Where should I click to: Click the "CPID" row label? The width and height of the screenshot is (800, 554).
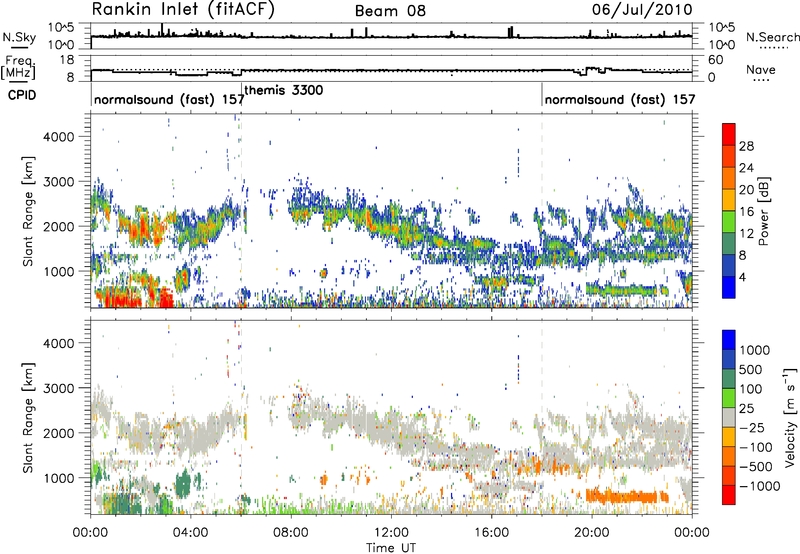pyautogui.click(x=22, y=95)
